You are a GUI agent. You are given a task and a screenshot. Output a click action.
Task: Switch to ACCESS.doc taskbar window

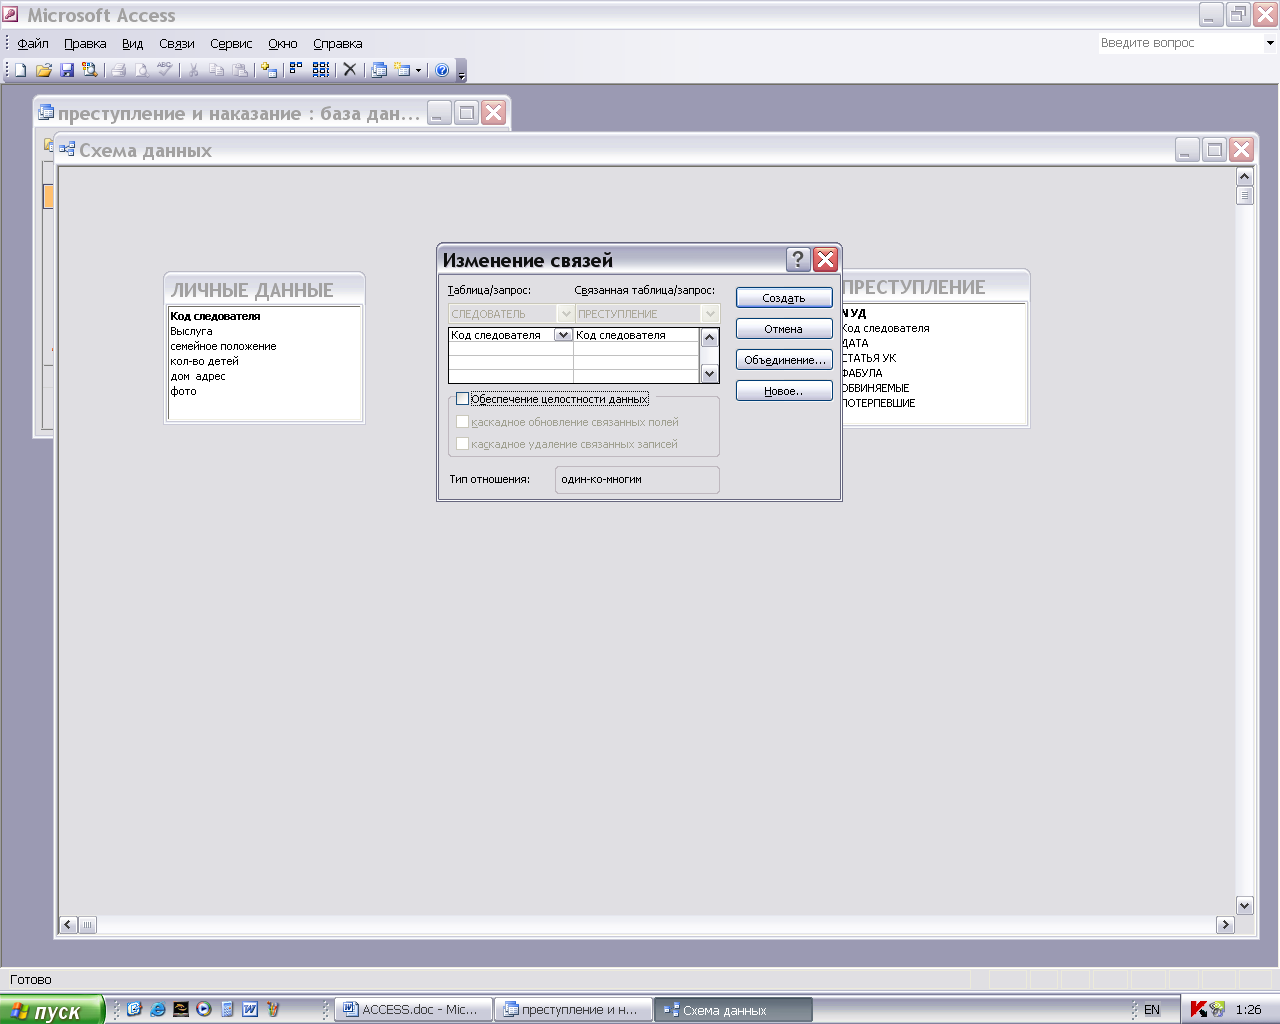point(414,1010)
